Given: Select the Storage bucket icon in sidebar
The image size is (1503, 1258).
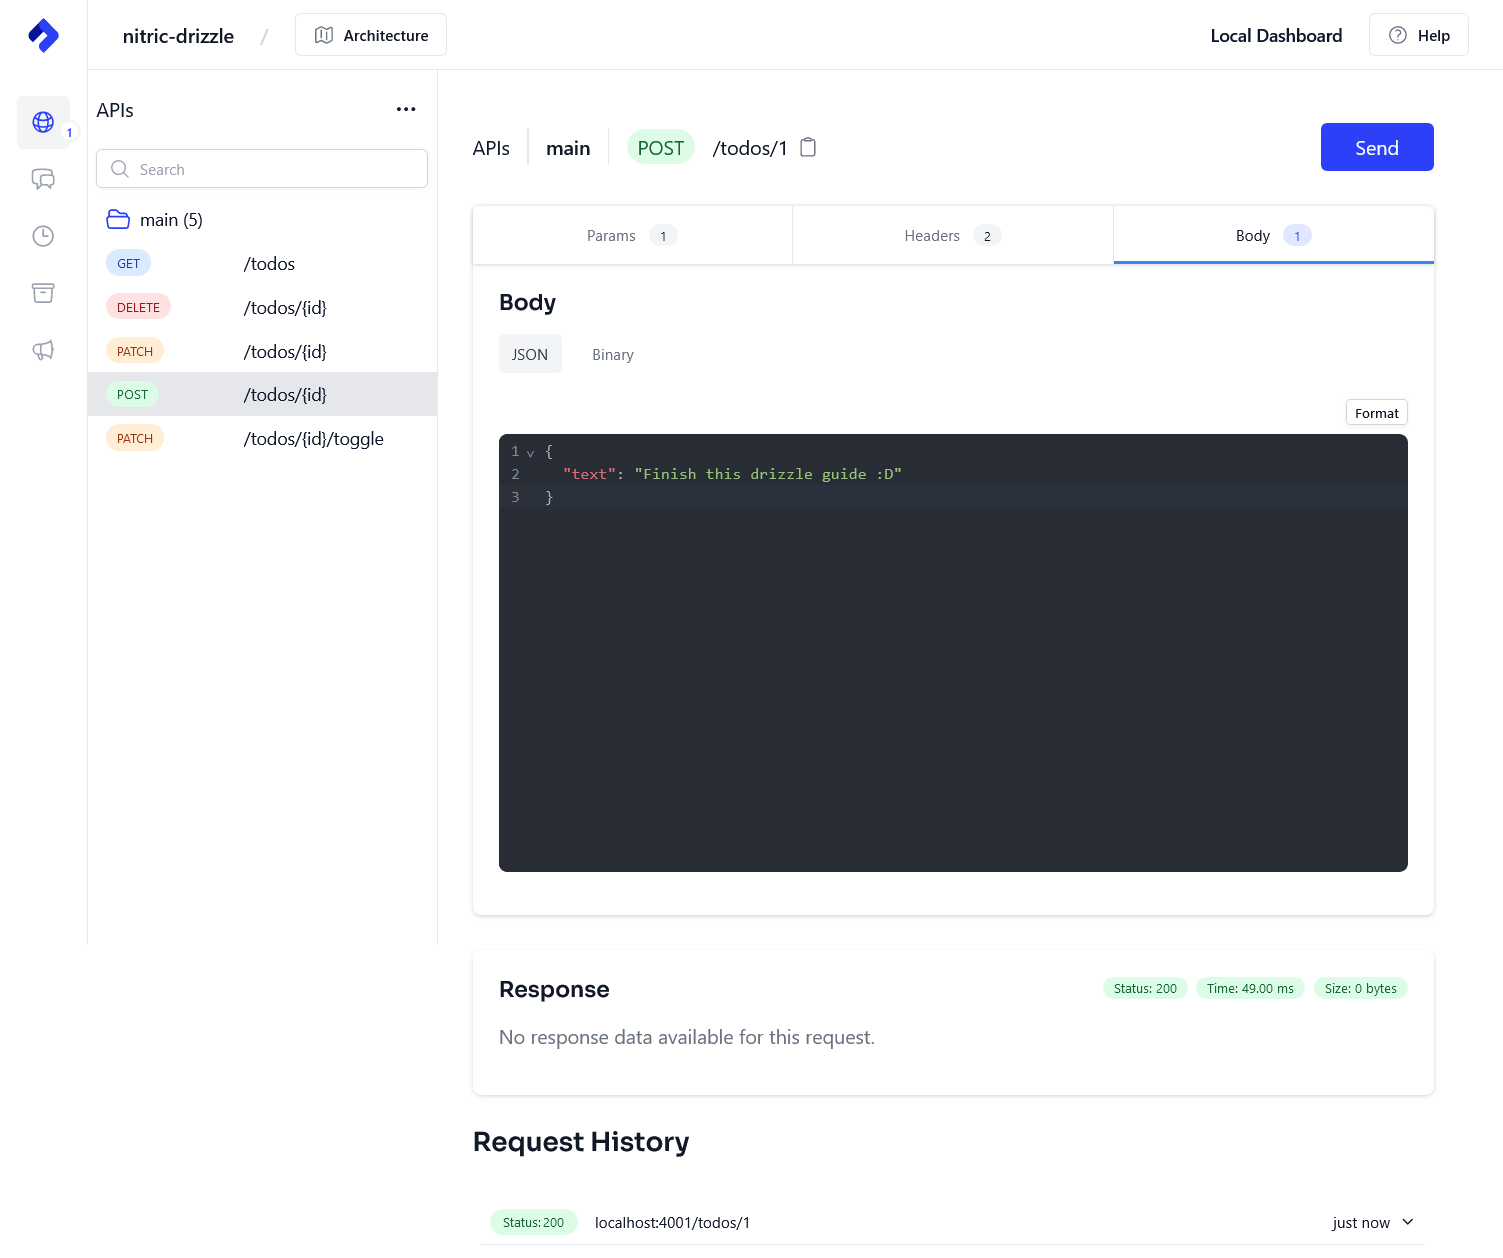Looking at the screenshot, I should pos(43,292).
